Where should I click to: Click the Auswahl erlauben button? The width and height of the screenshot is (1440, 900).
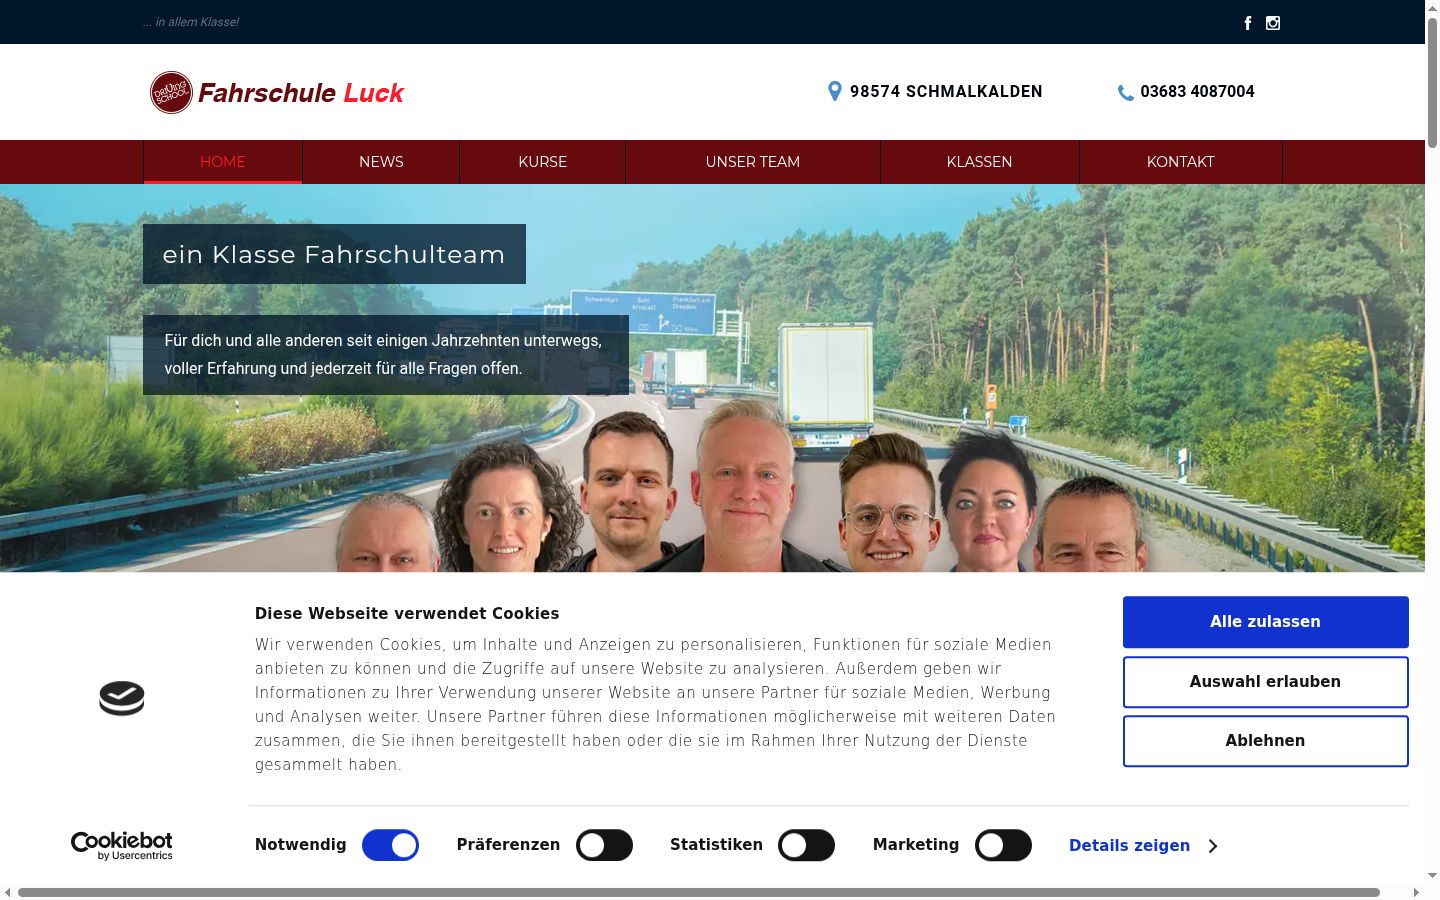pos(1266,682)
